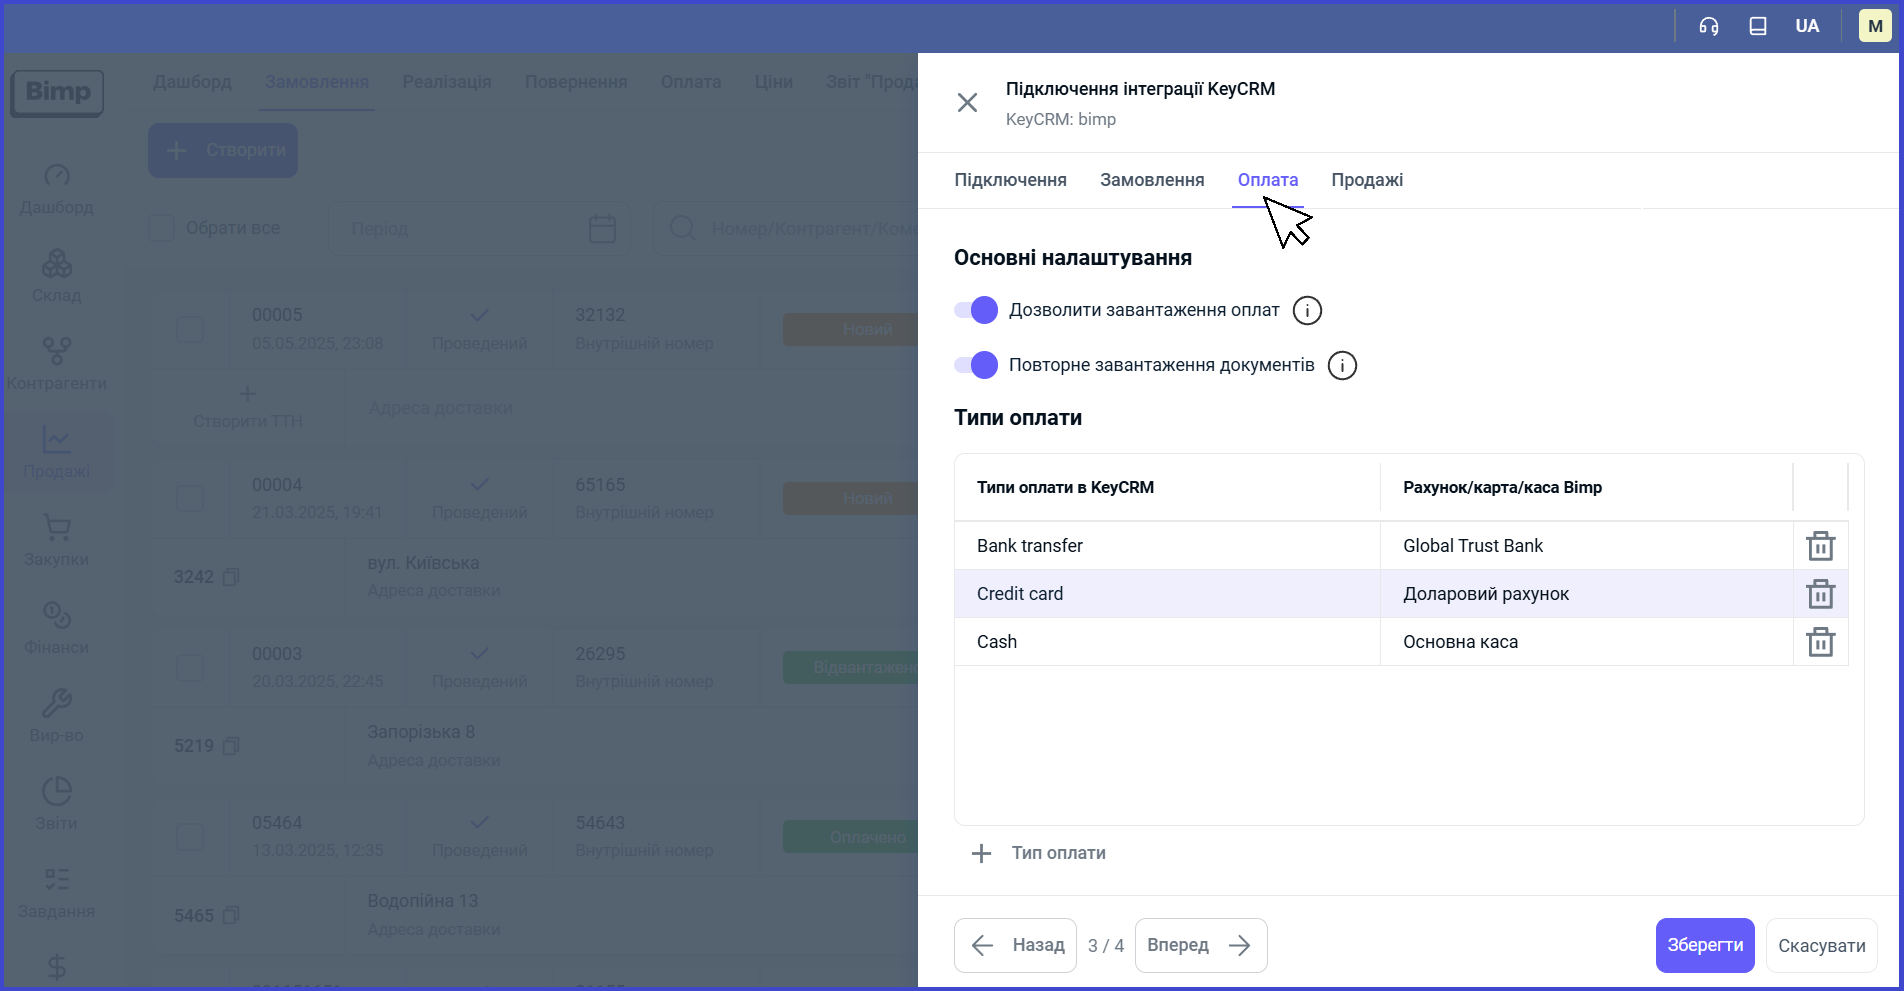Open Повернення top menu tab

click(x=576, y=82)
